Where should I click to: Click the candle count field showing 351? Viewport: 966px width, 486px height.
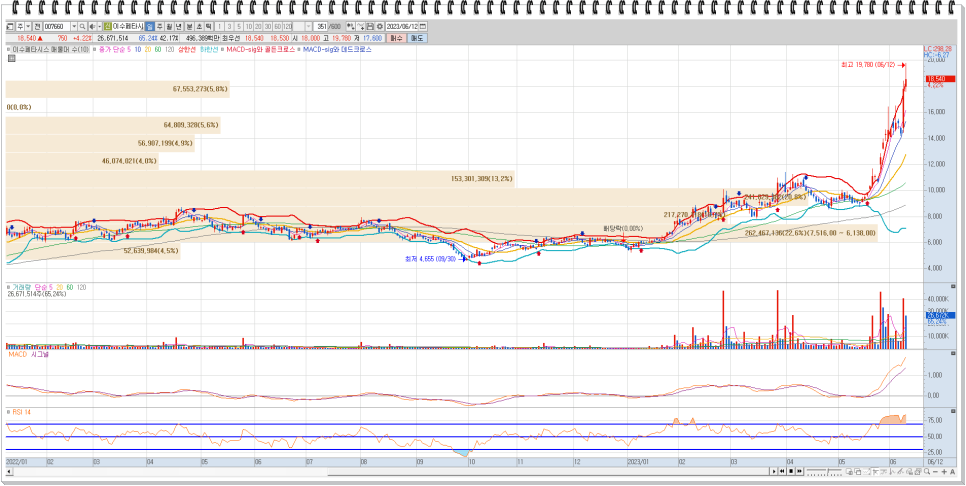point(321,26)
